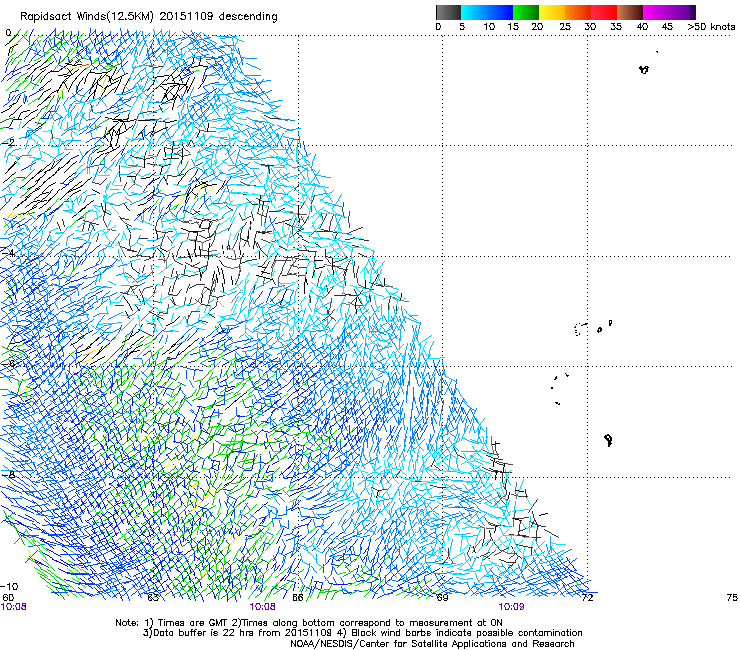
Task: Click the '66' longitude axis label
Action: 298,598
